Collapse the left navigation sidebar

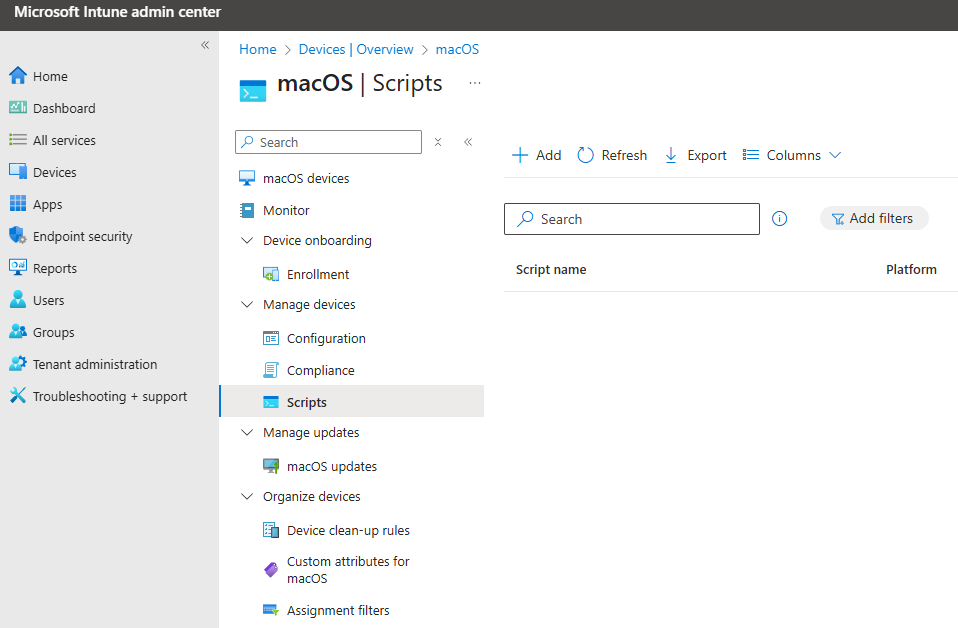(205, 45)
